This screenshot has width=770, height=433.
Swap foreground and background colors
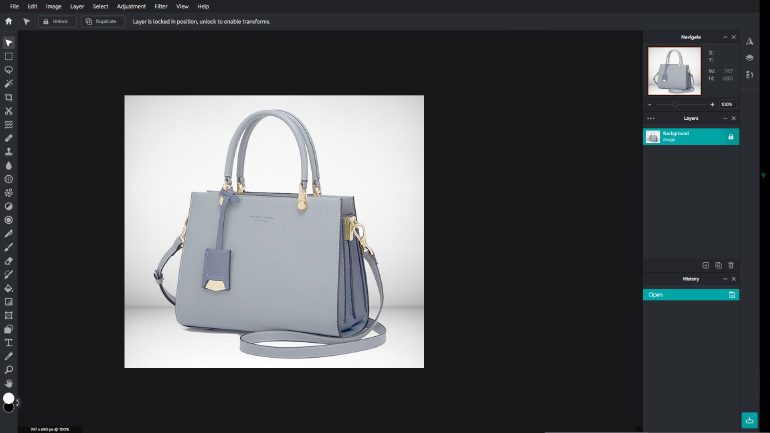(x=17, y=402)
